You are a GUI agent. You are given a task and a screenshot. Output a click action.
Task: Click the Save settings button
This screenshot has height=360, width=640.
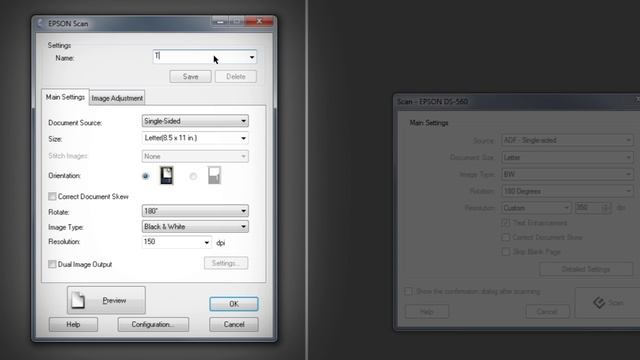point(191,77)
